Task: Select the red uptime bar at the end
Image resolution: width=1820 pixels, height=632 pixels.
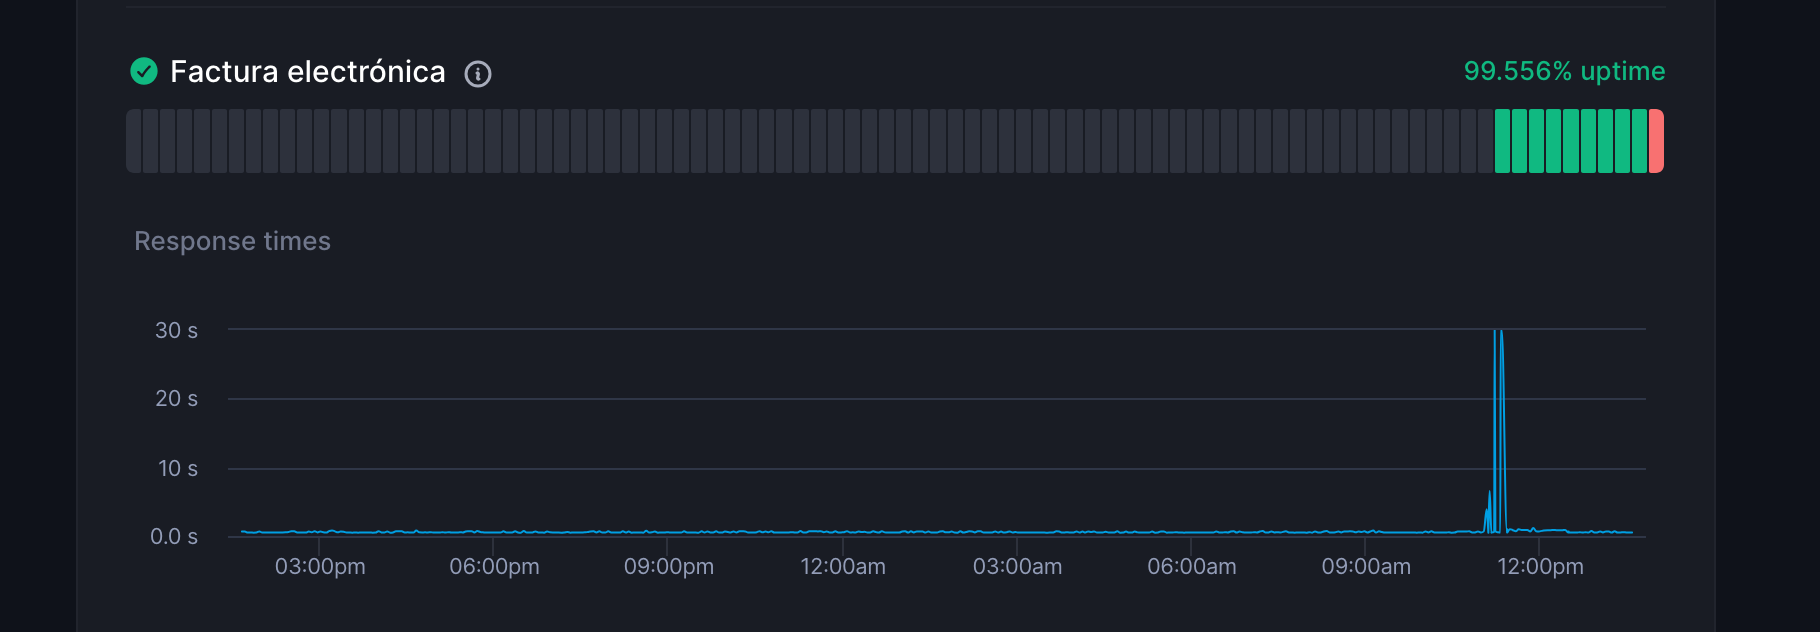Action: click(x=1656, y=141)
